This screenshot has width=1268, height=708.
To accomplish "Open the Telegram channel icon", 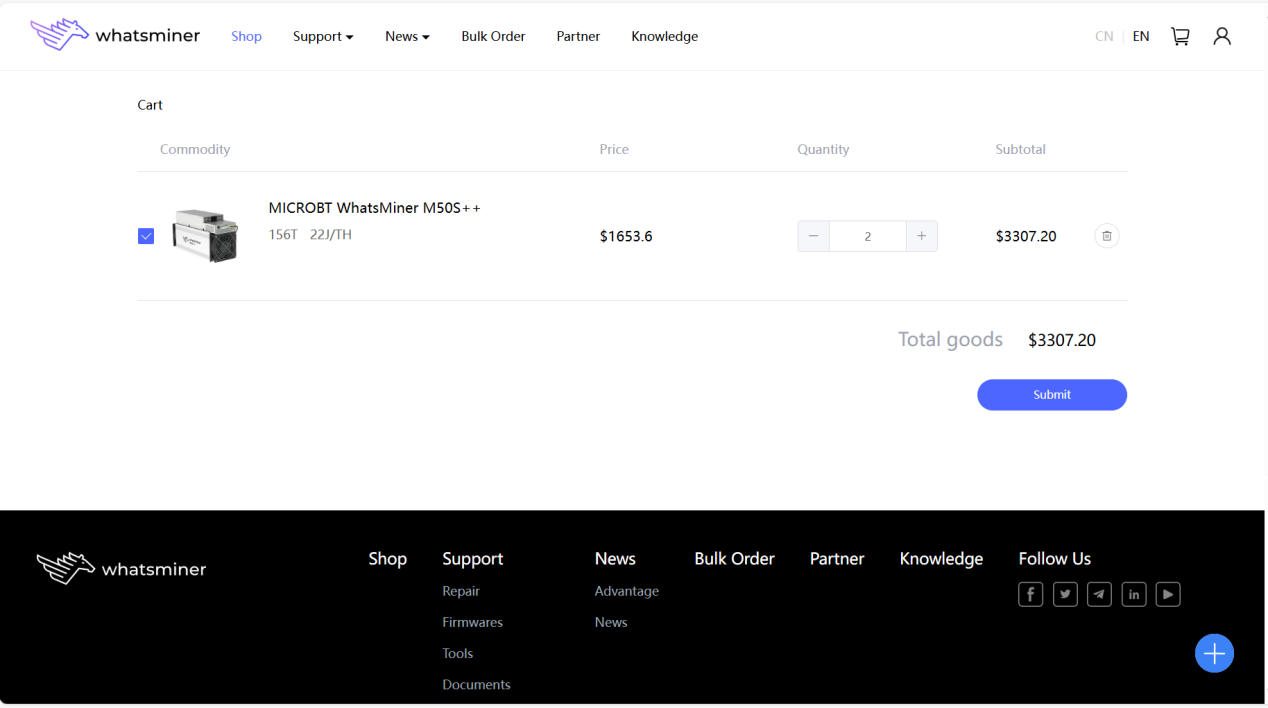I will (x=1099, y=595).
